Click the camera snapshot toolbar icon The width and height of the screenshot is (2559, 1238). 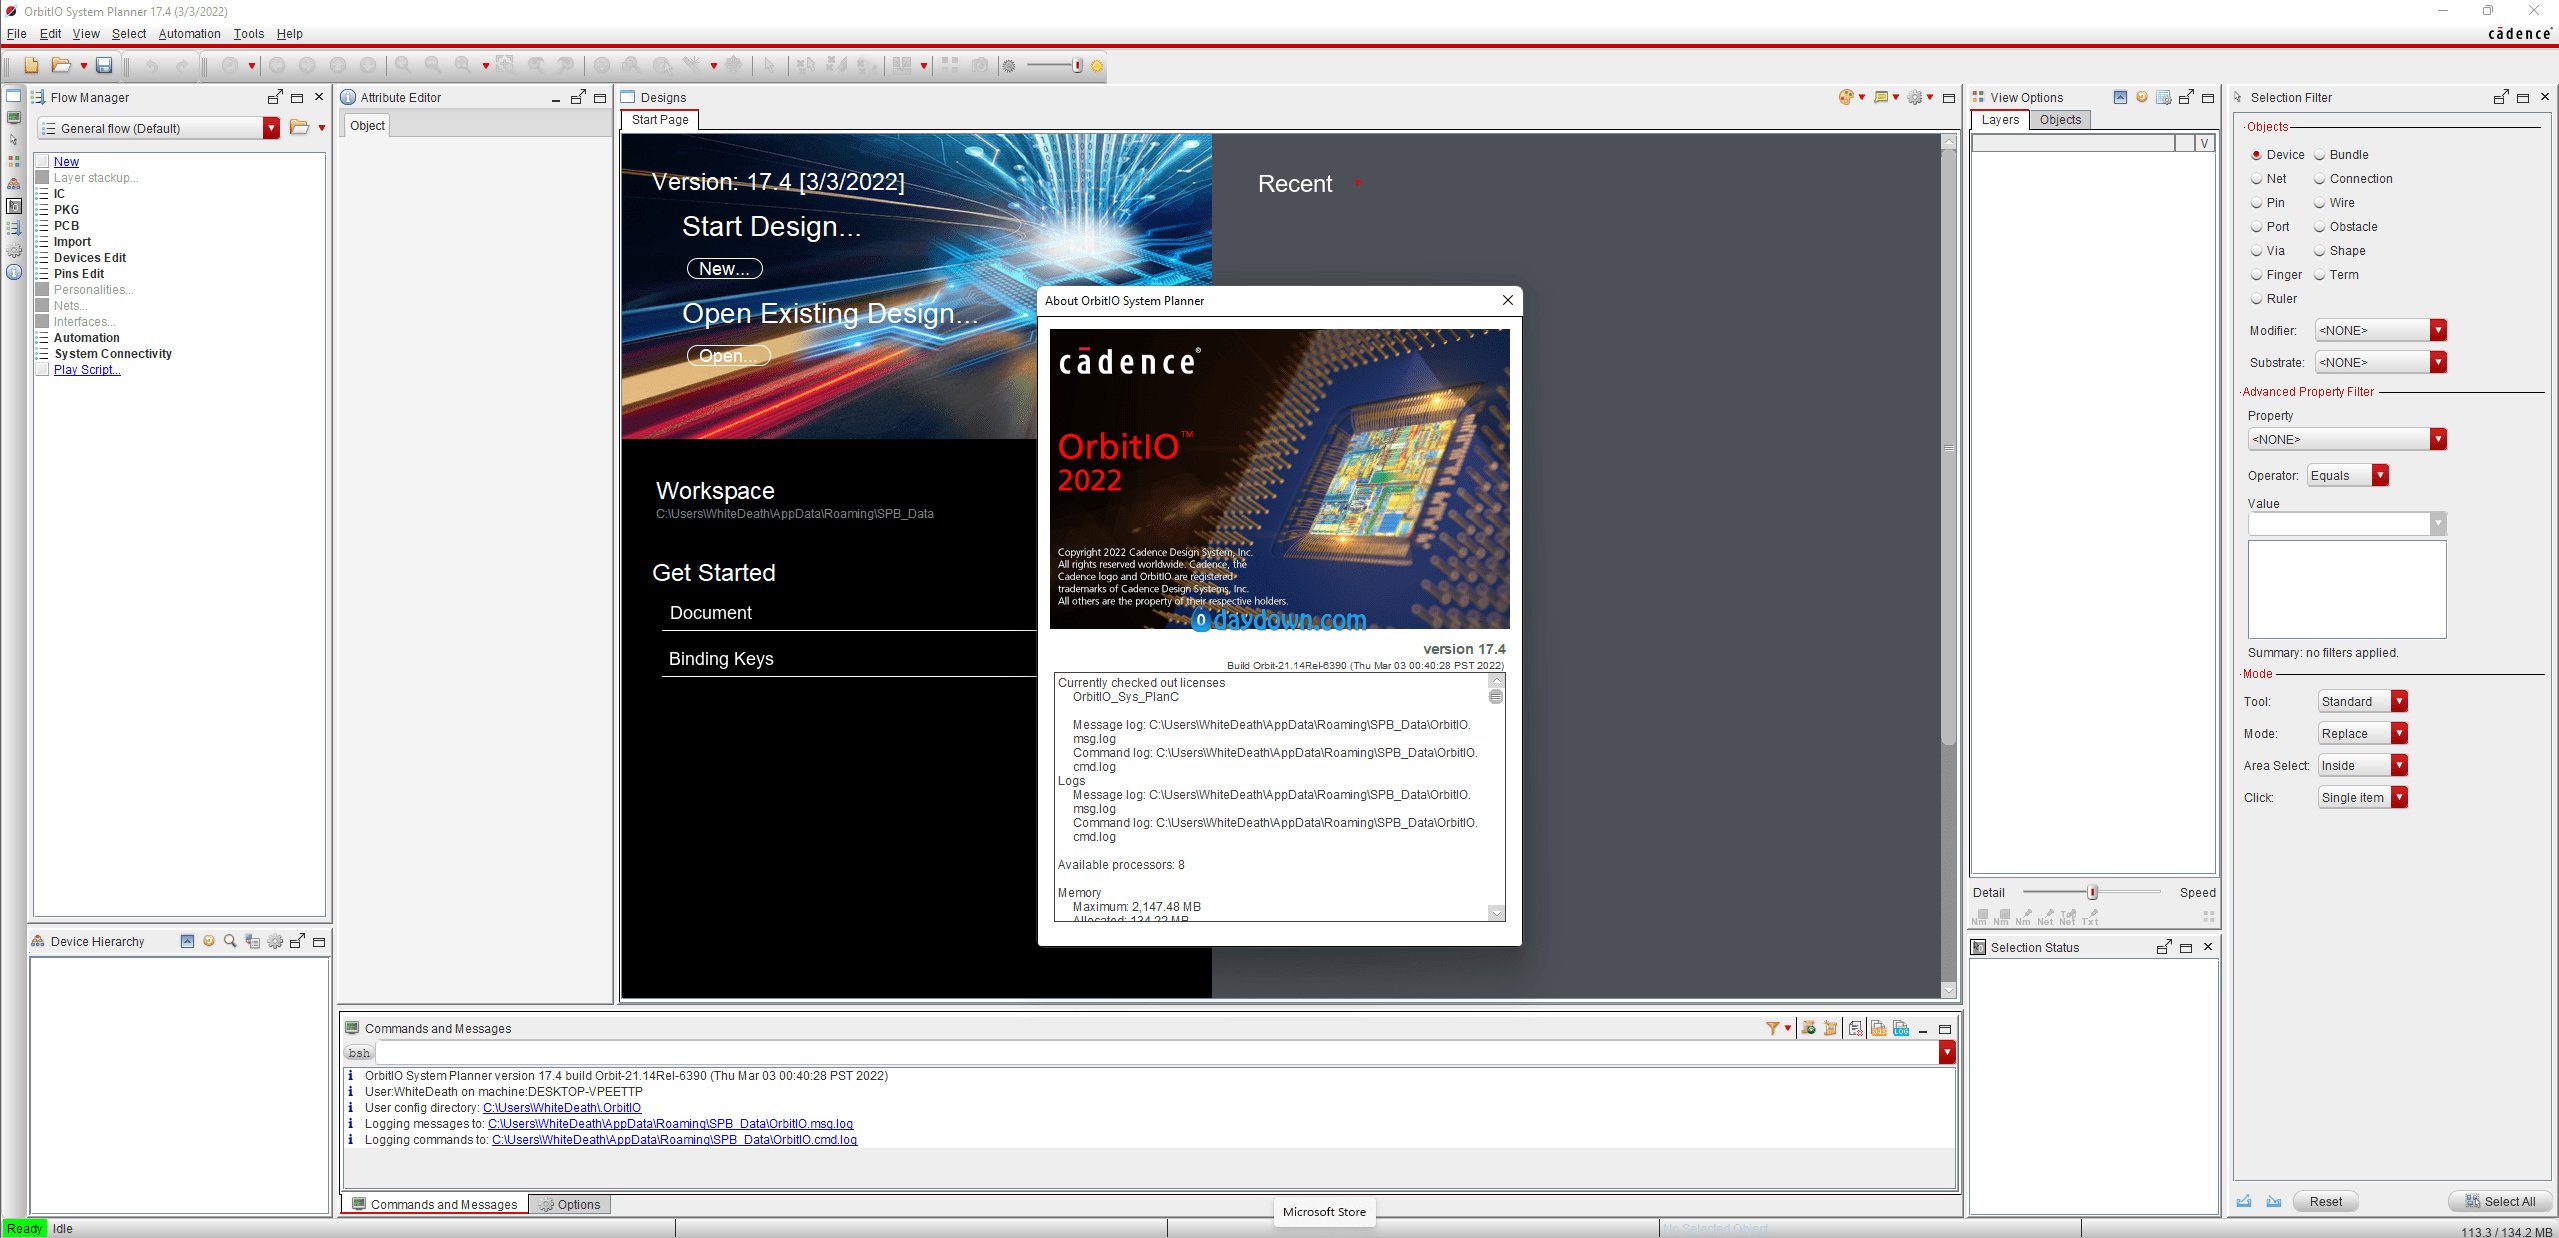coord(980,66)
